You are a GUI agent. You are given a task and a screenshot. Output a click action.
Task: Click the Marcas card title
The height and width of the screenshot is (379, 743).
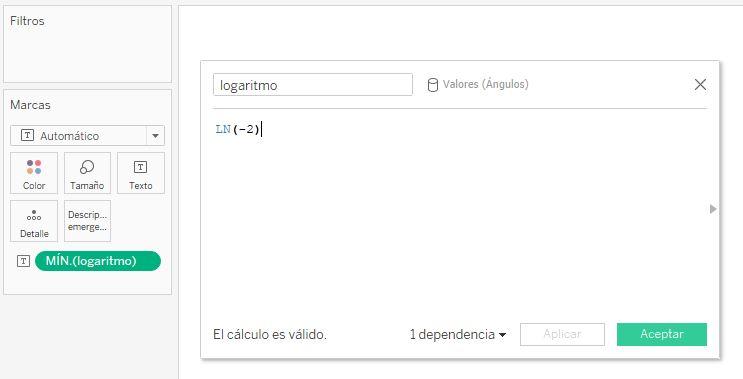[x=30, y=105]
